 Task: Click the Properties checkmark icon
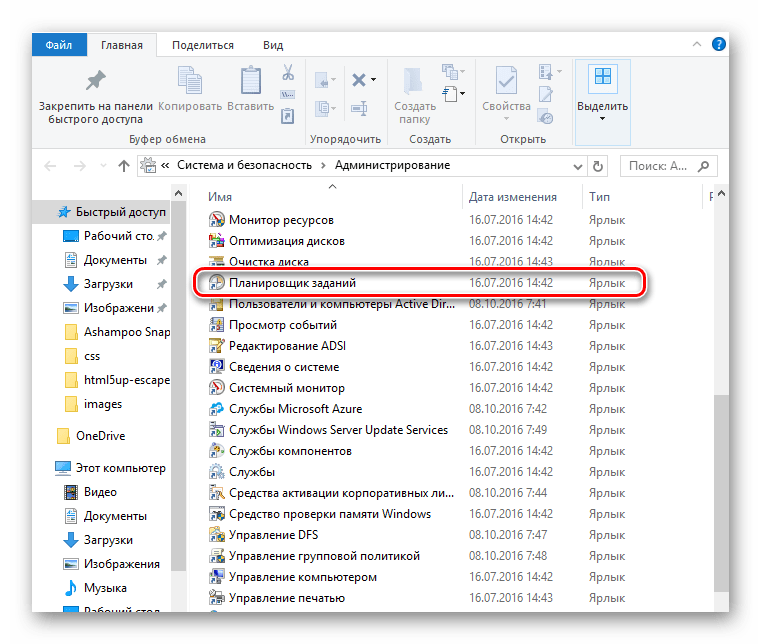coord(506,80)
